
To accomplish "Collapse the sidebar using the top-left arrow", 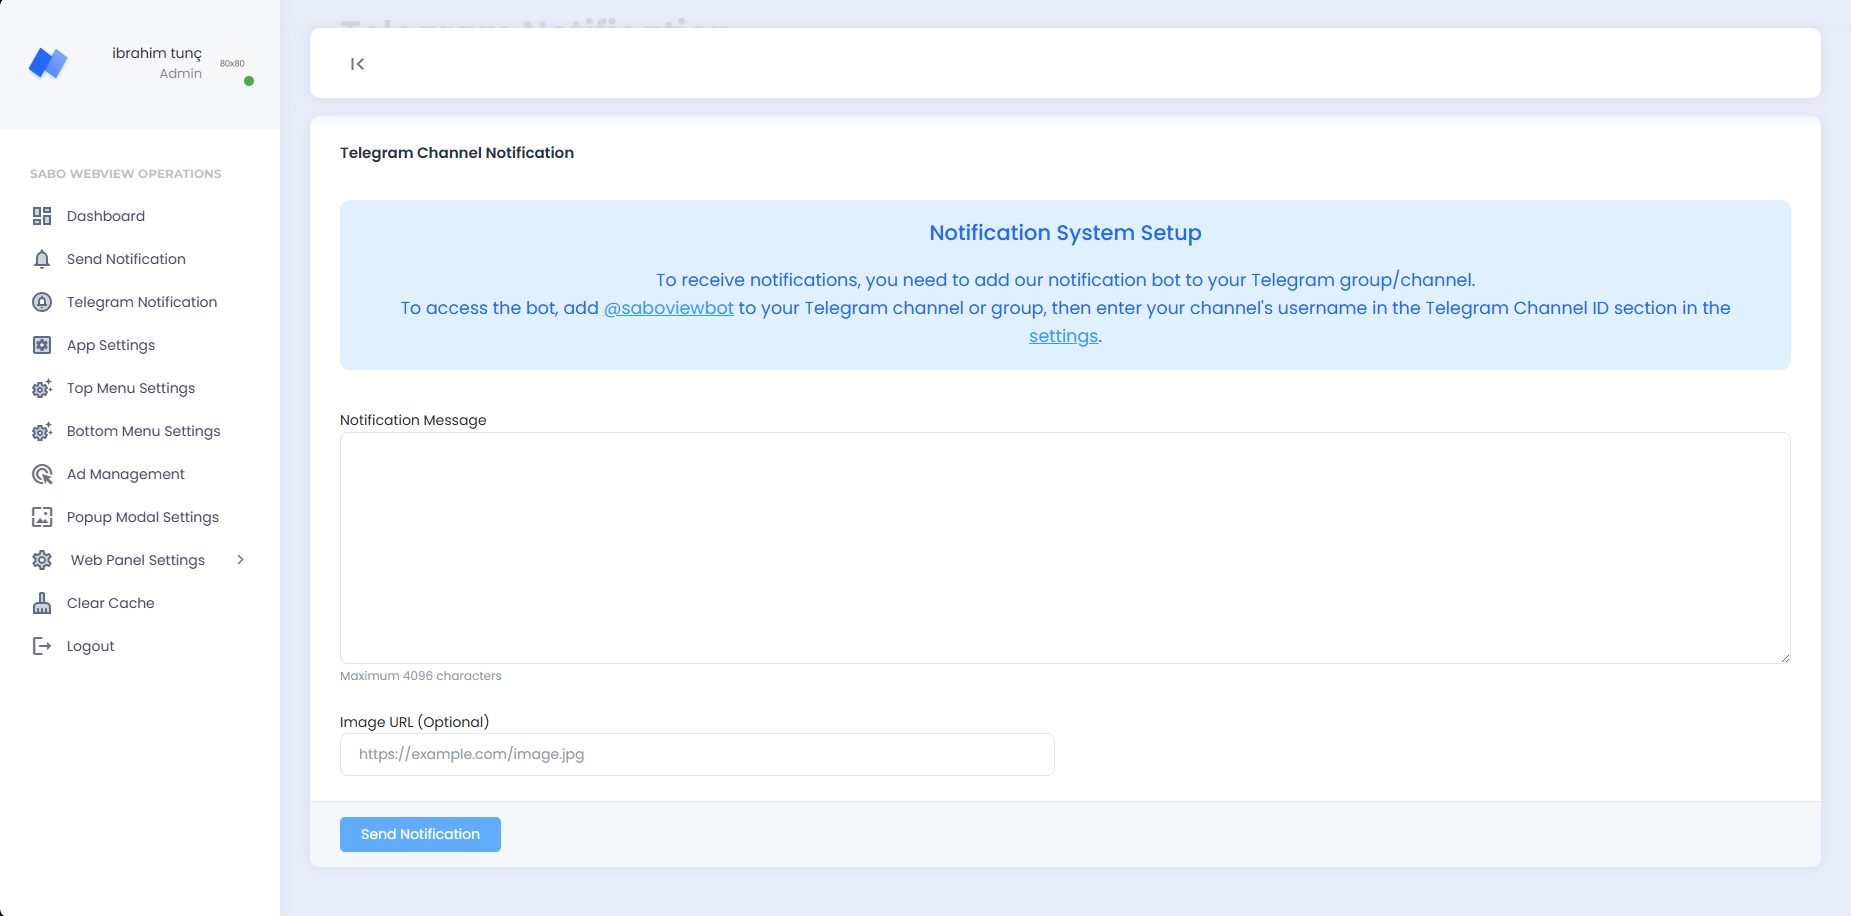I will tap(358, 63).
